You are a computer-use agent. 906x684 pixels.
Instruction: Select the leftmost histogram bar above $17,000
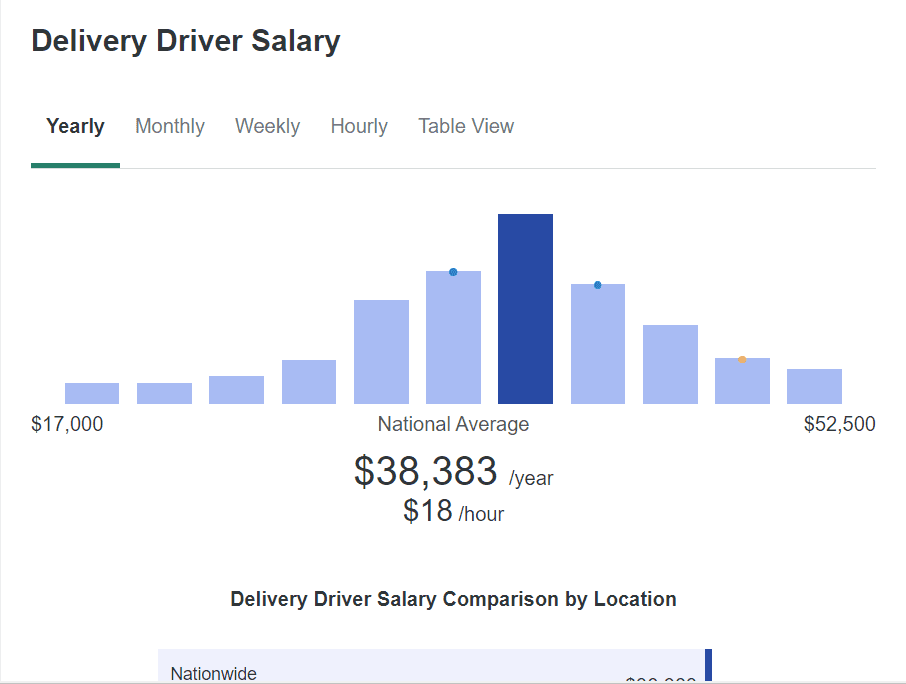tap(92, 393)
